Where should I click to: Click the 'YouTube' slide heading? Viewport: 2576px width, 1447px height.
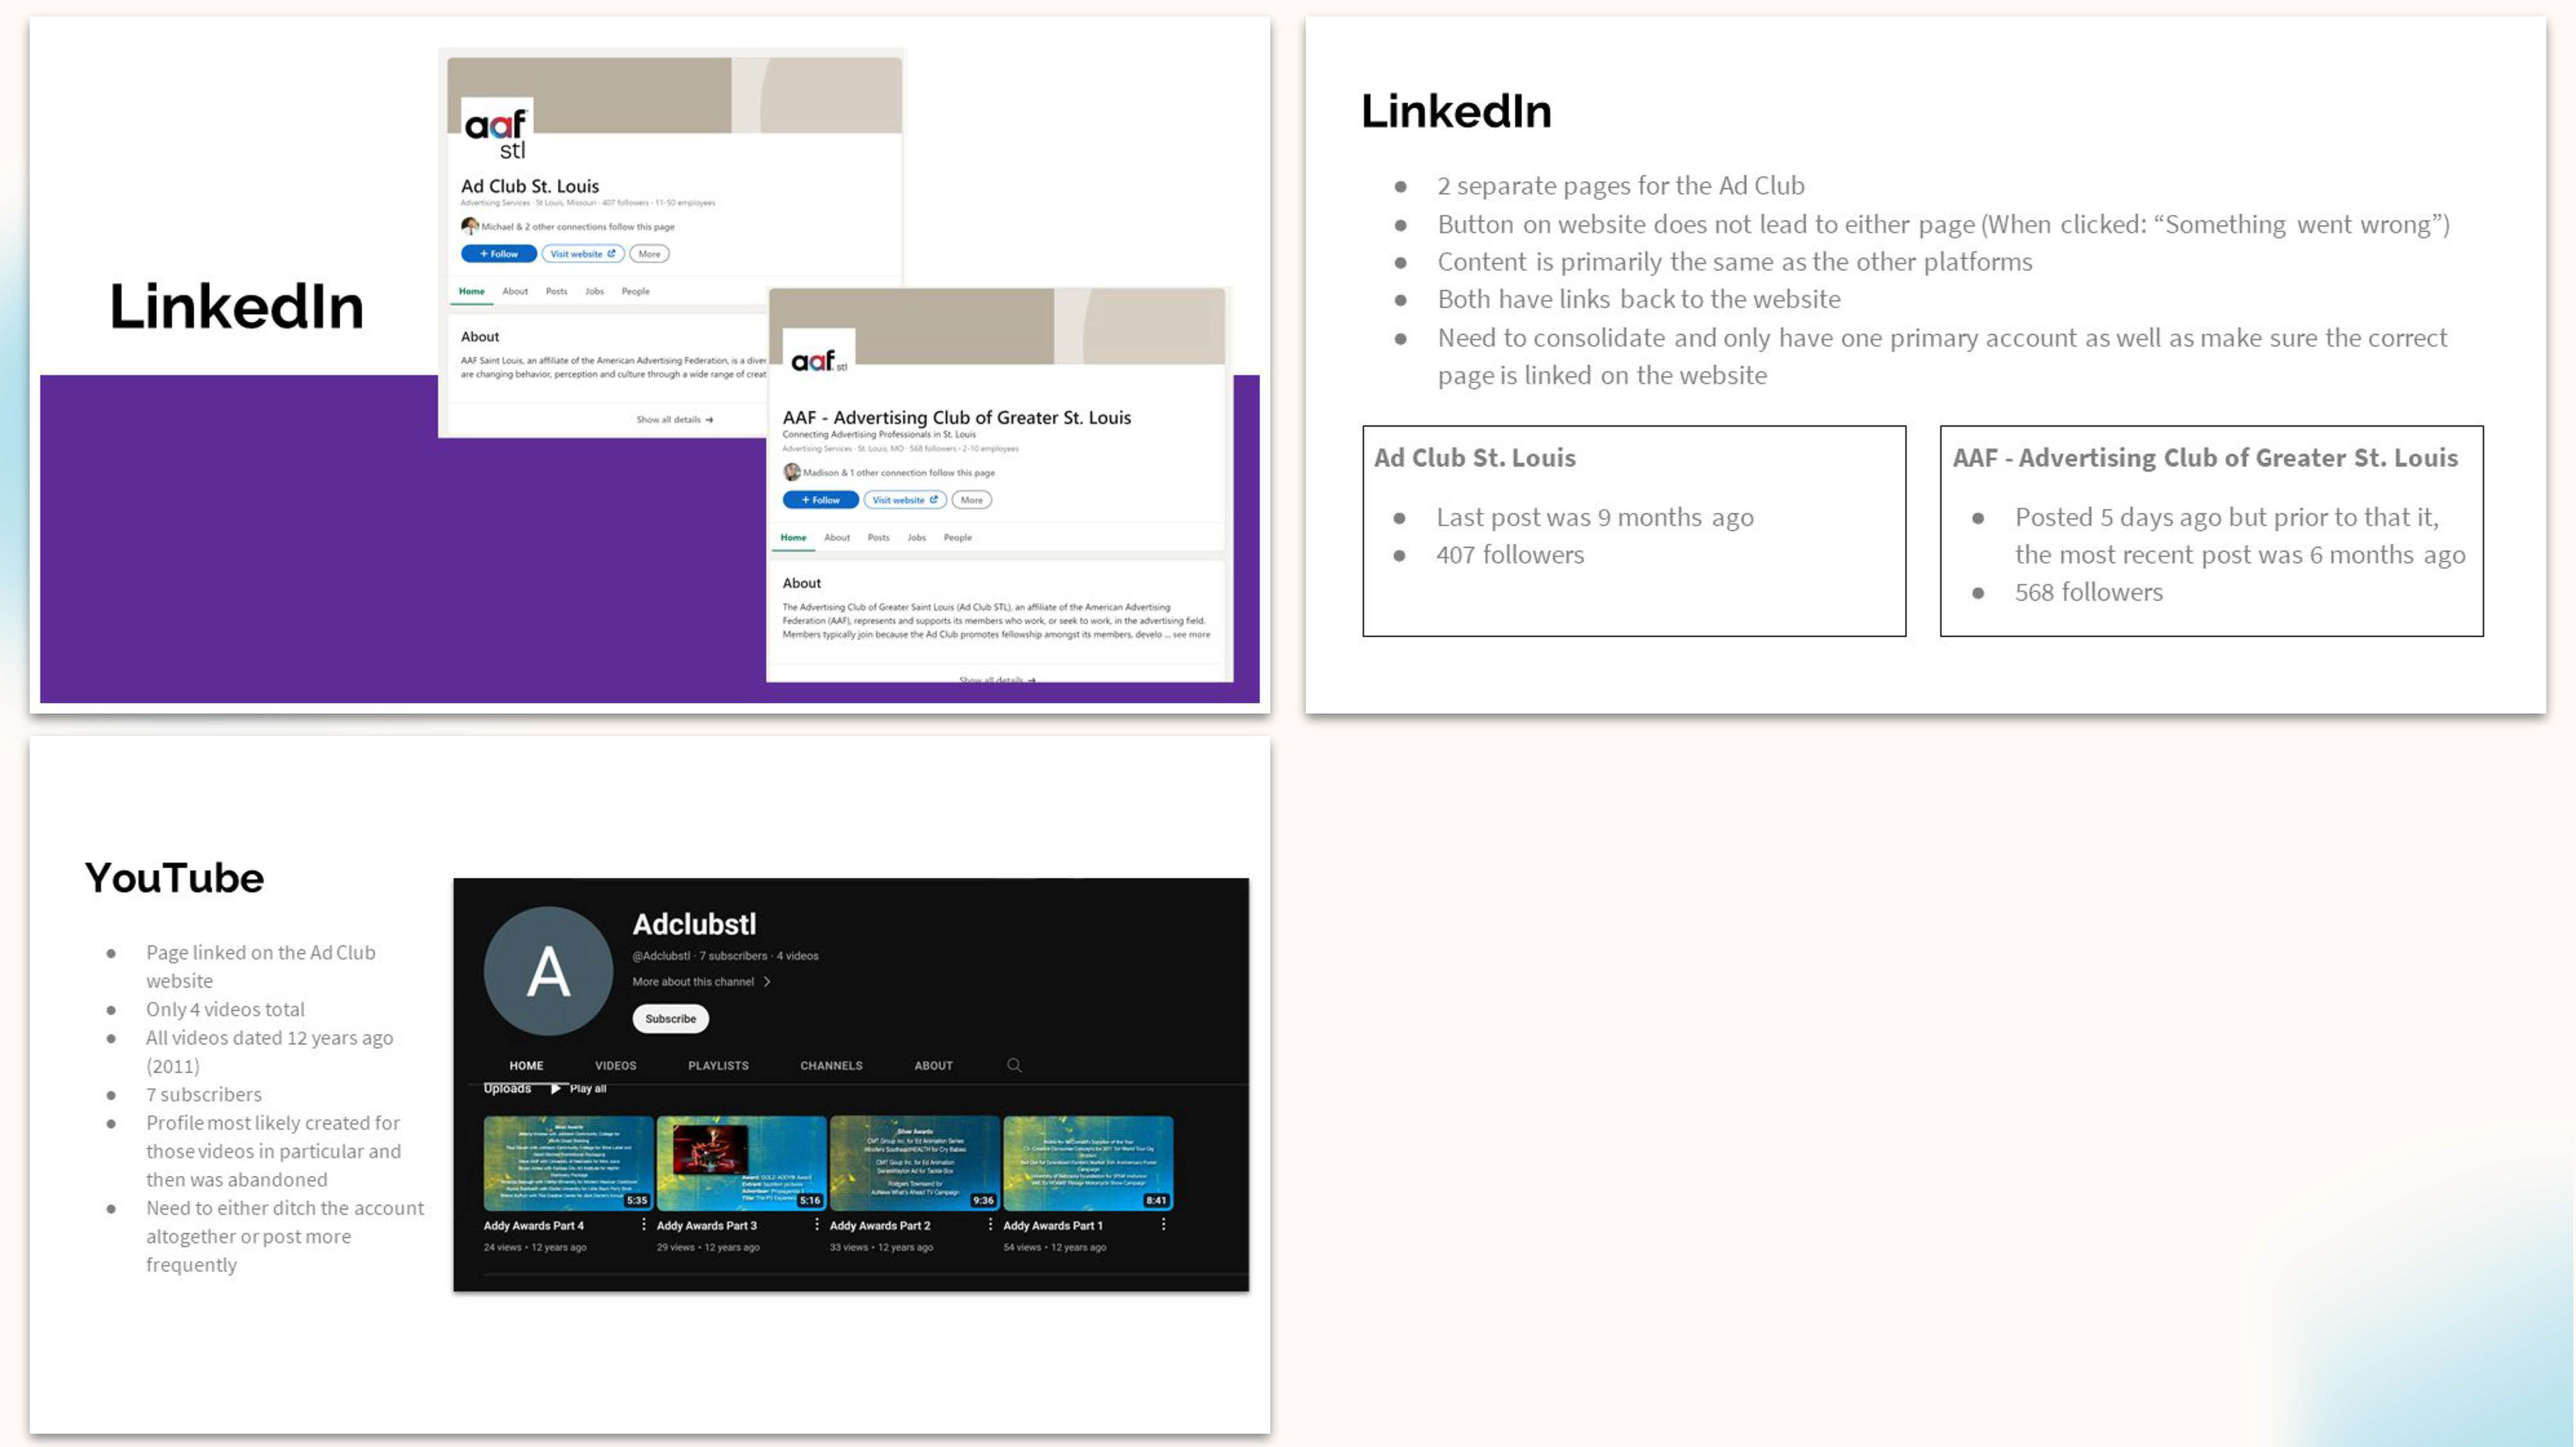coord(174,877)
